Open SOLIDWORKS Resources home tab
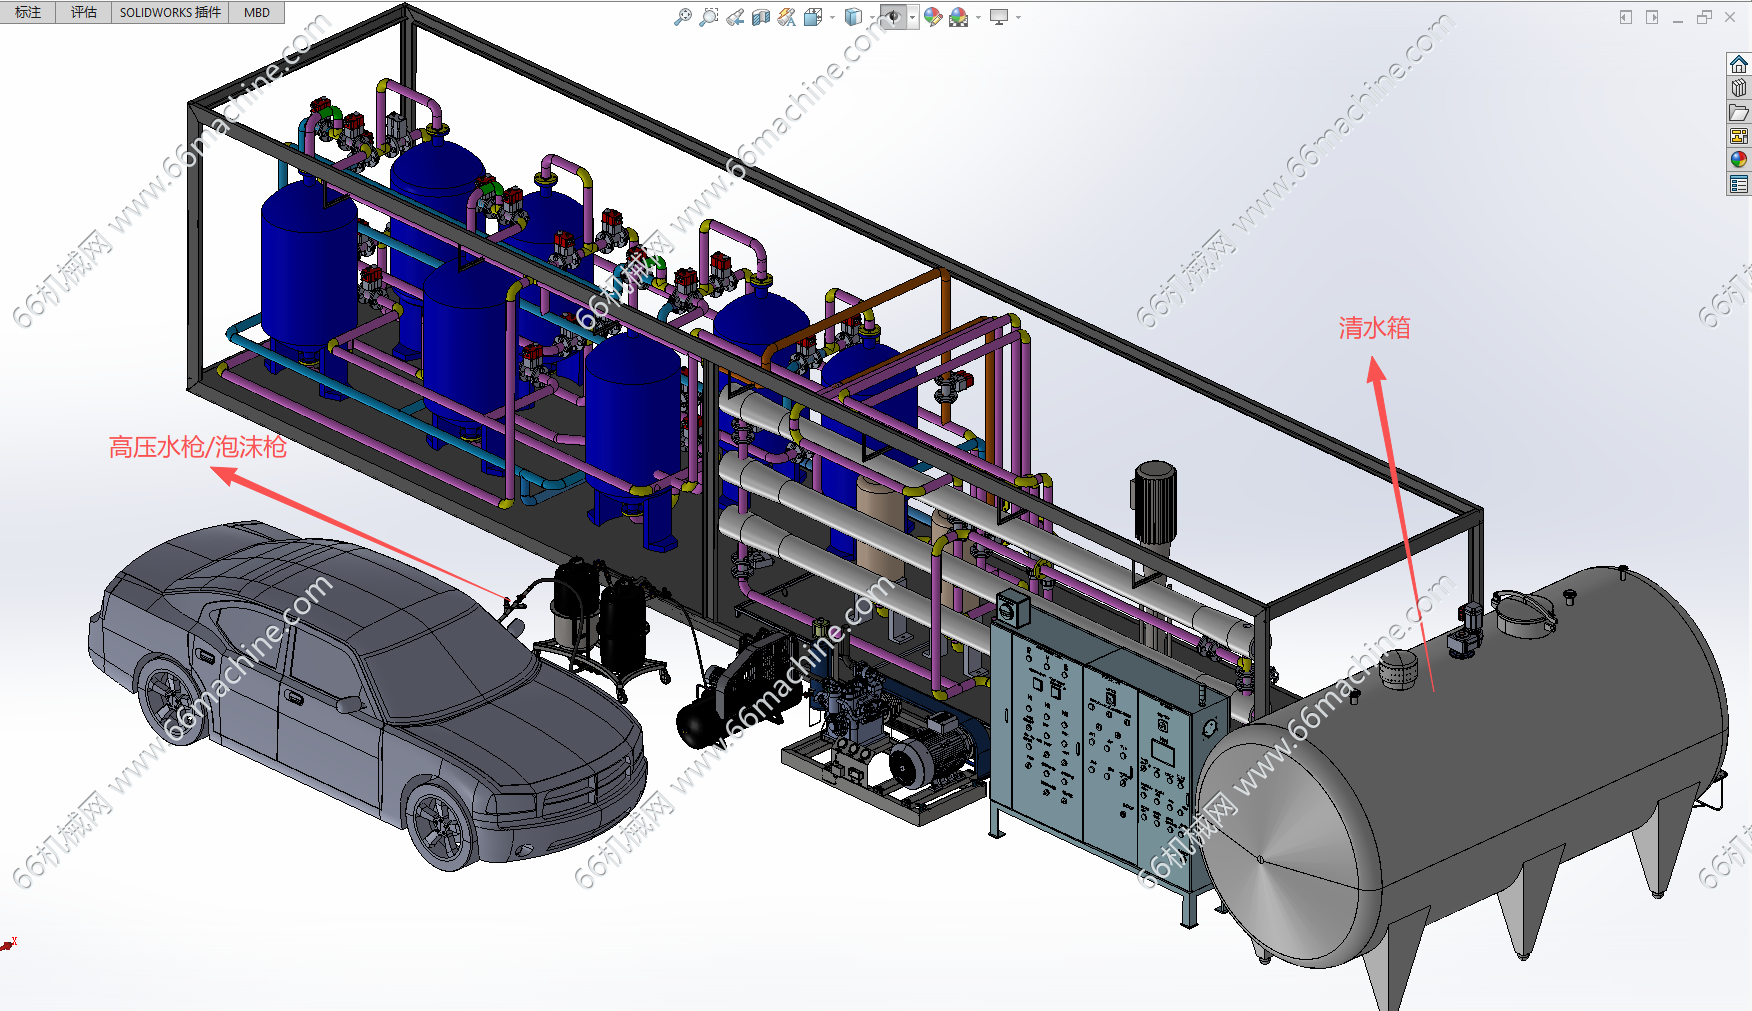Screen dimensions: 1752x1011 1739,65
